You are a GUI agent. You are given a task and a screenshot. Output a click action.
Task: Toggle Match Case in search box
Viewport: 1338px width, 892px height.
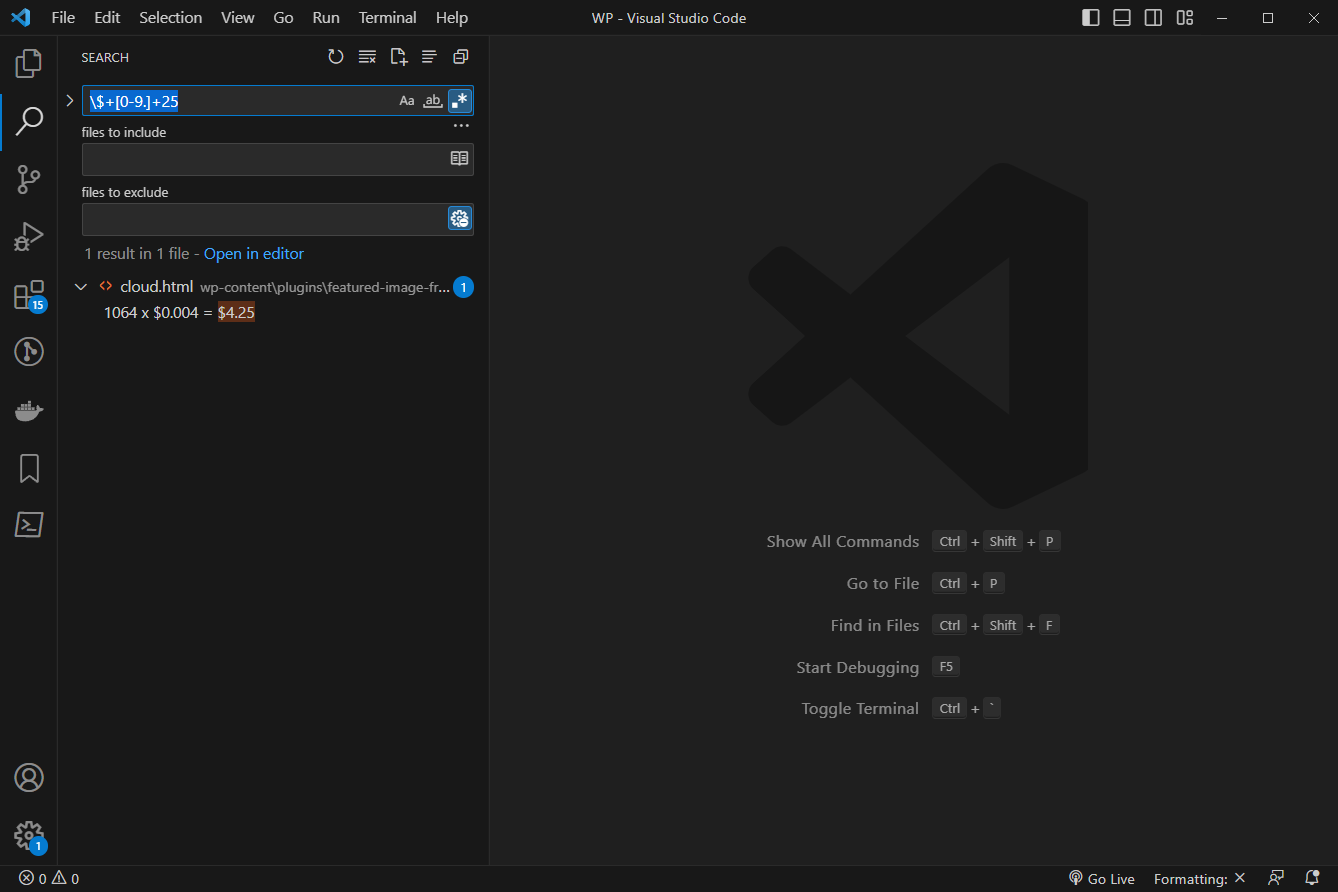click(407, 100)
